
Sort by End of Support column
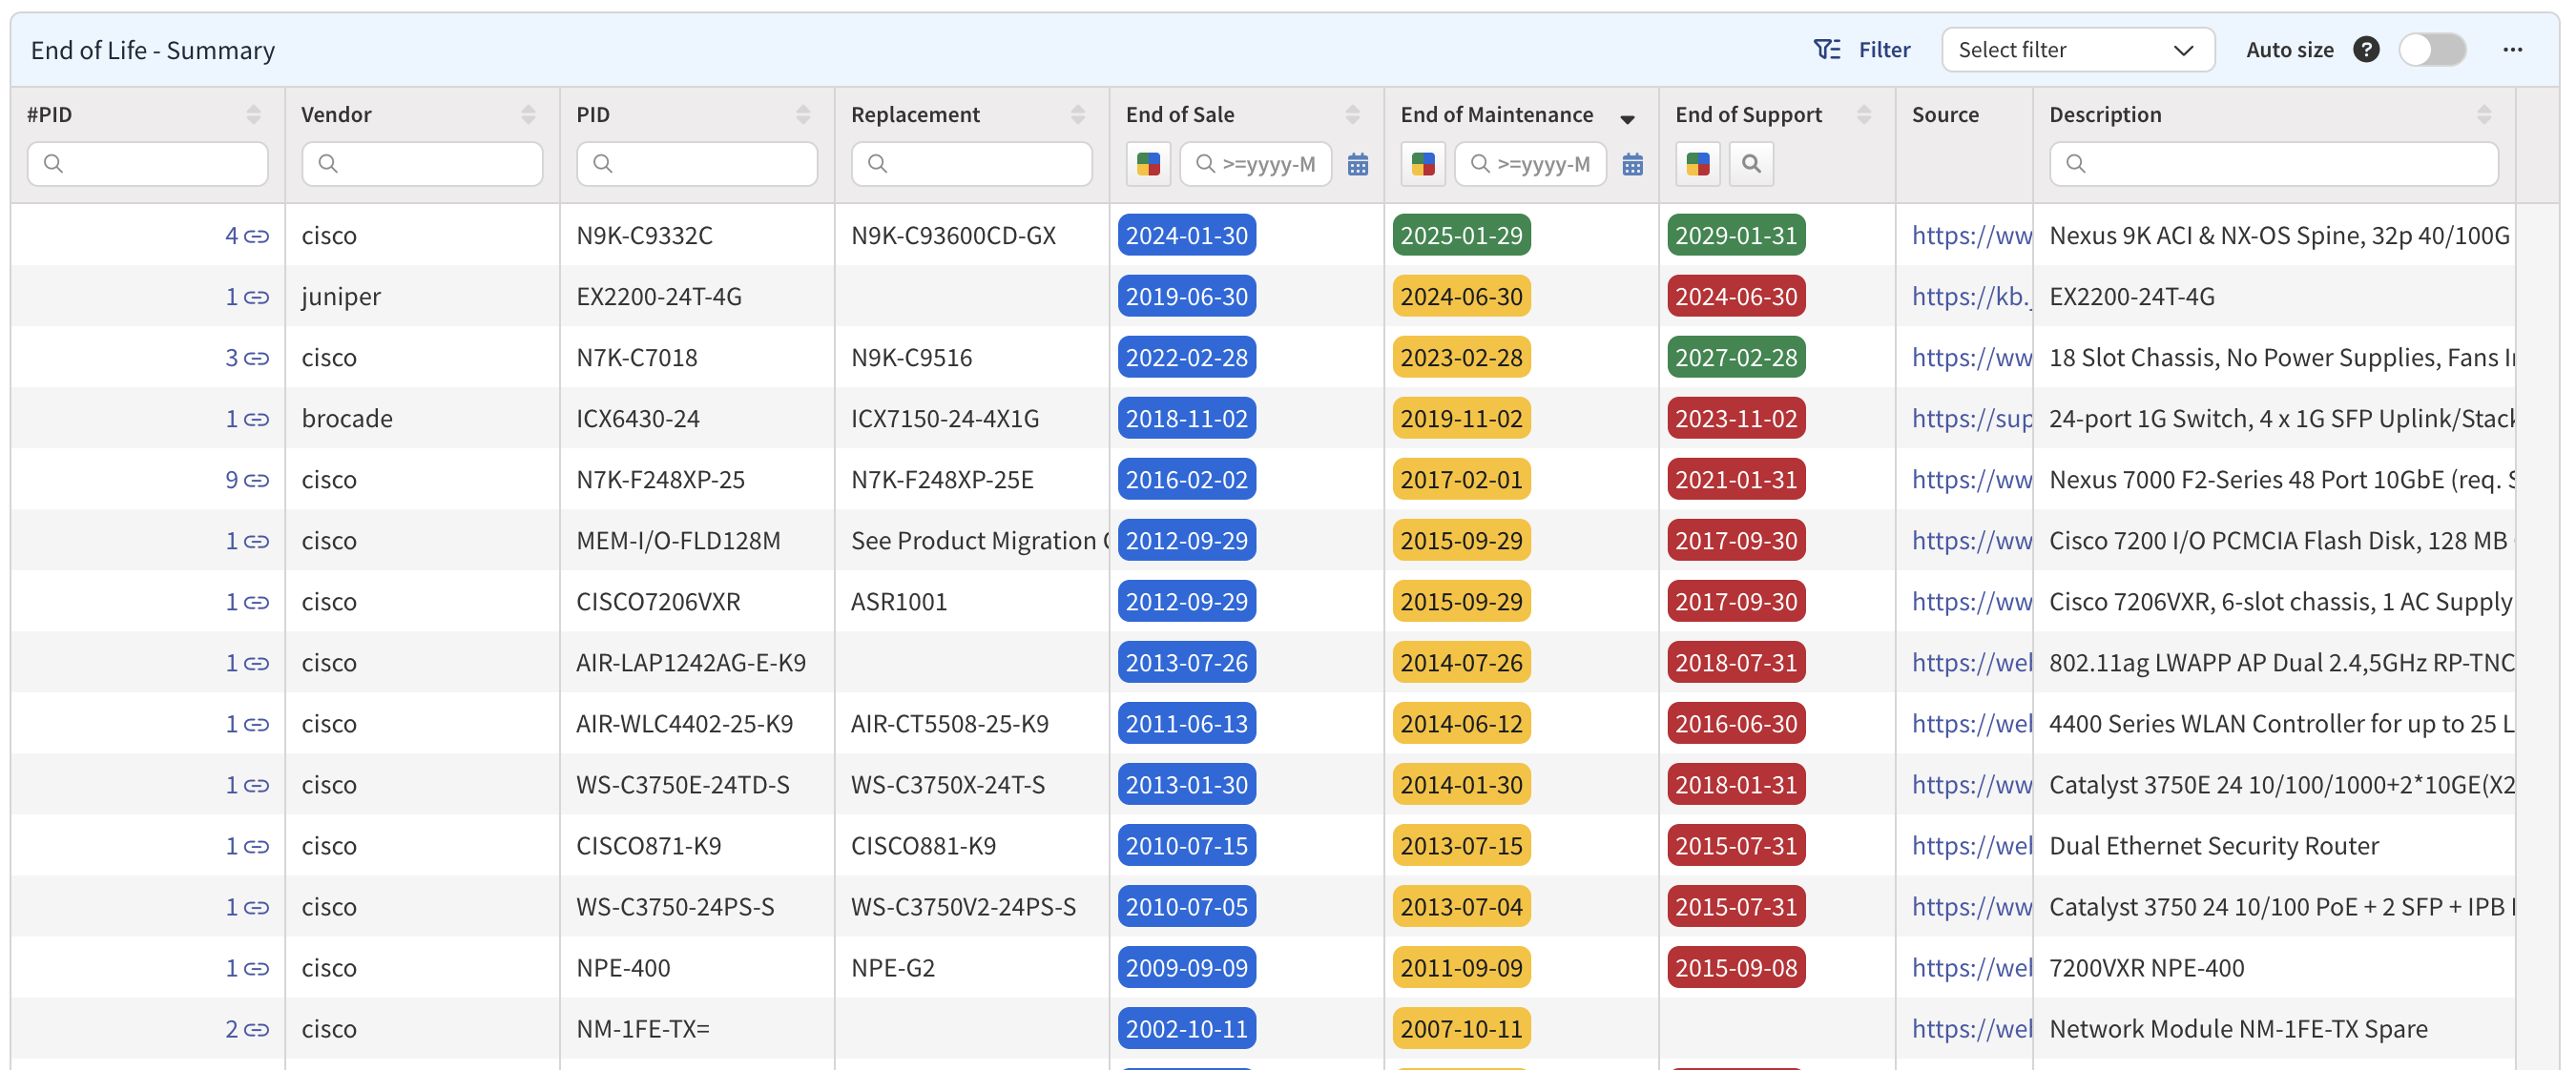coord(1863,114)
